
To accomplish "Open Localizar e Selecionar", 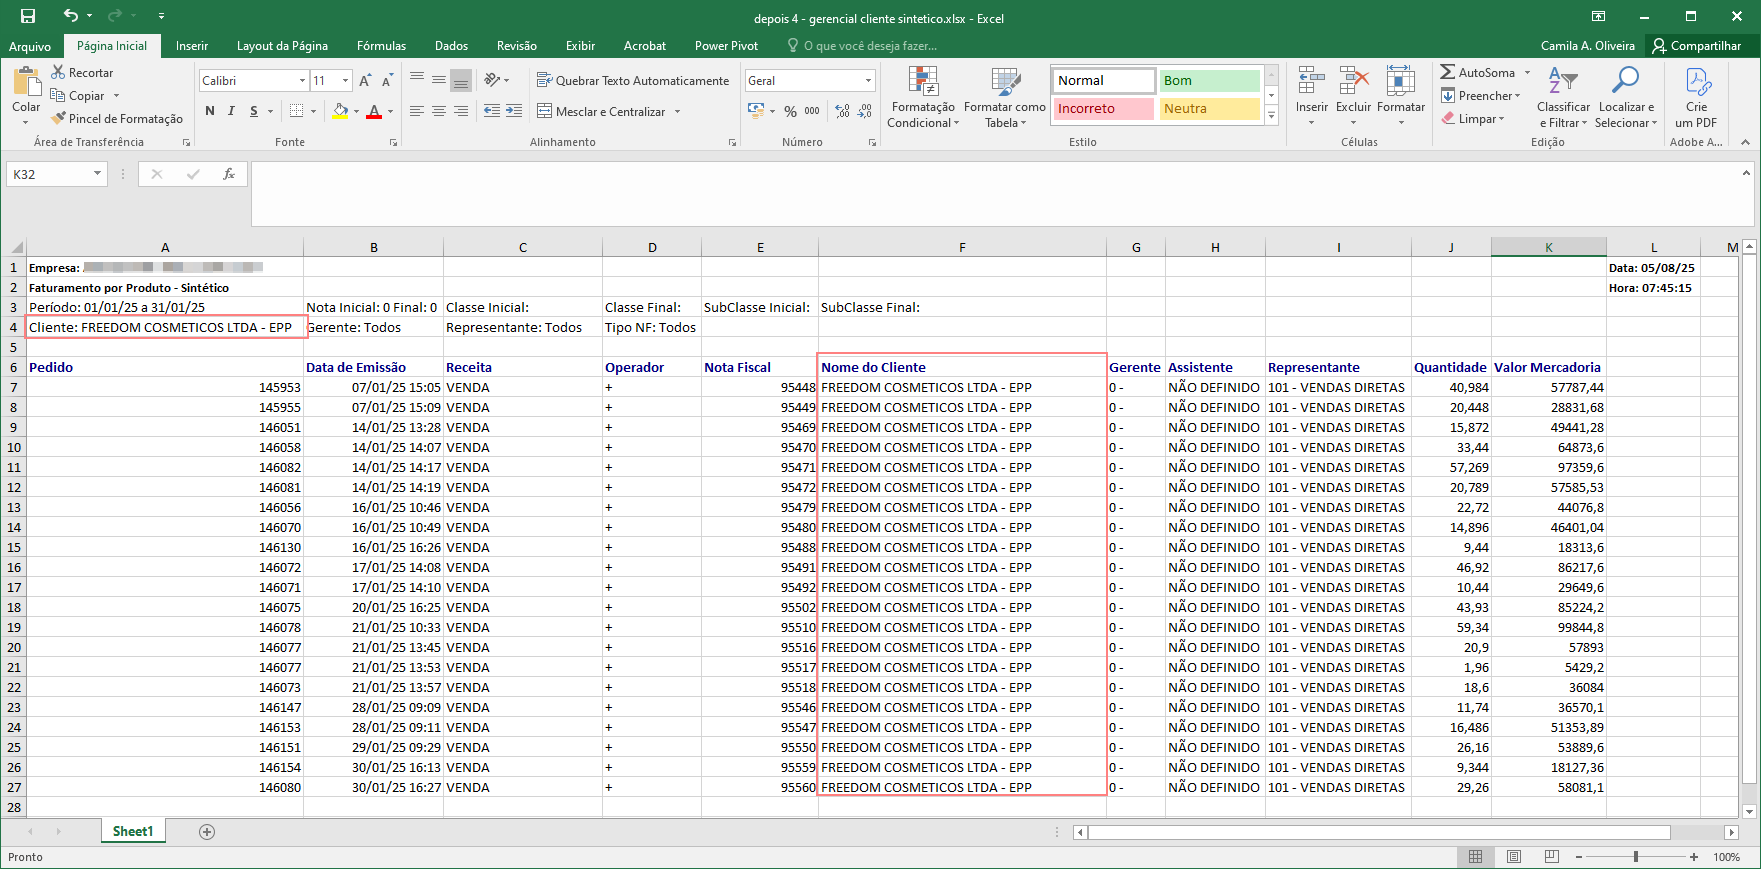I will [x=1626, y=97].
